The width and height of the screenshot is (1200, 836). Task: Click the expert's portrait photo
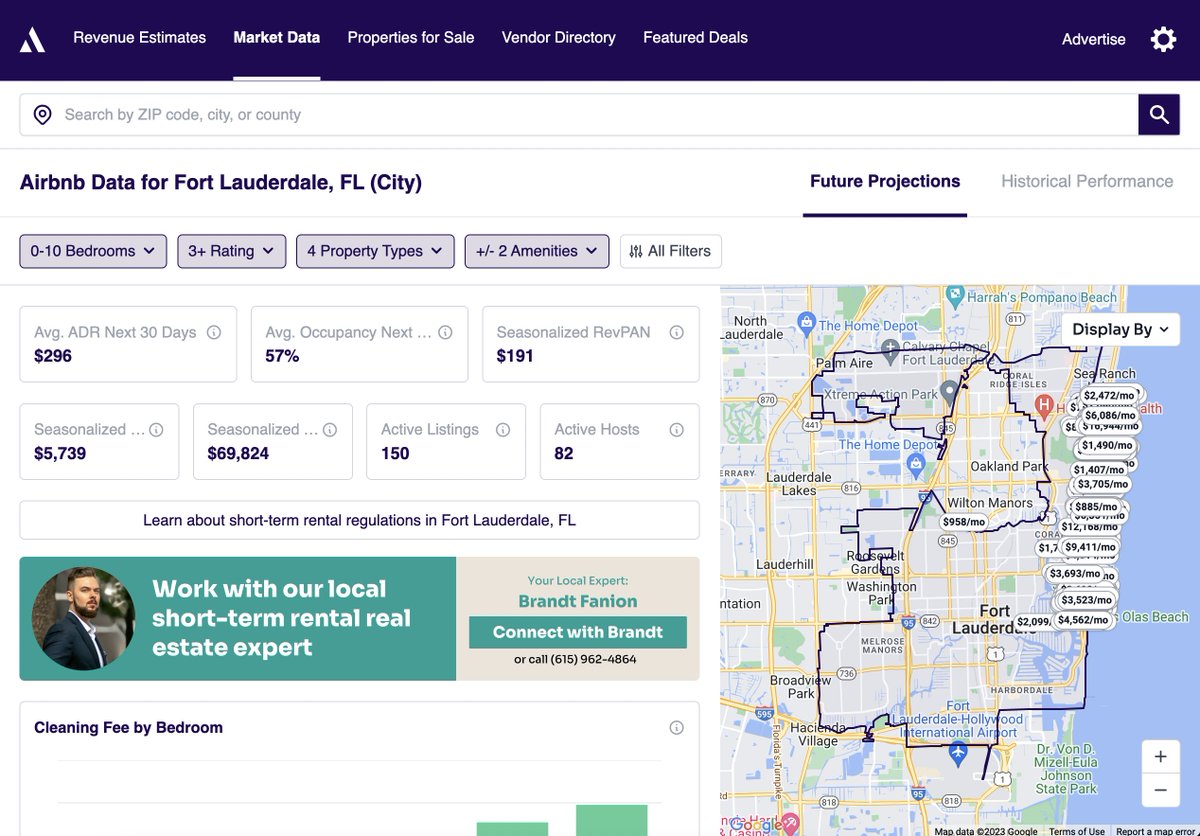83,619
